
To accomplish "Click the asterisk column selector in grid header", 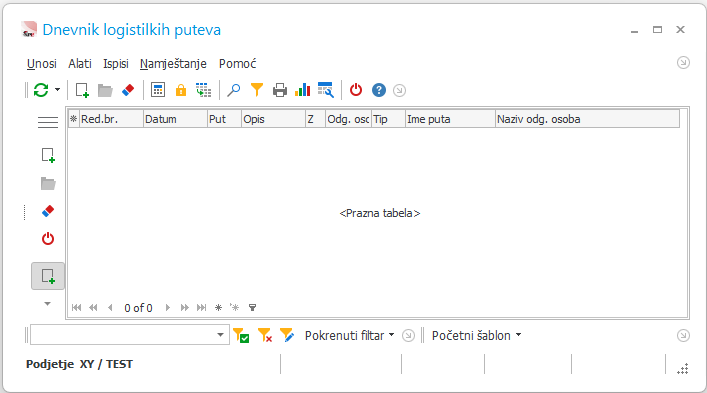I will (73, 119).
